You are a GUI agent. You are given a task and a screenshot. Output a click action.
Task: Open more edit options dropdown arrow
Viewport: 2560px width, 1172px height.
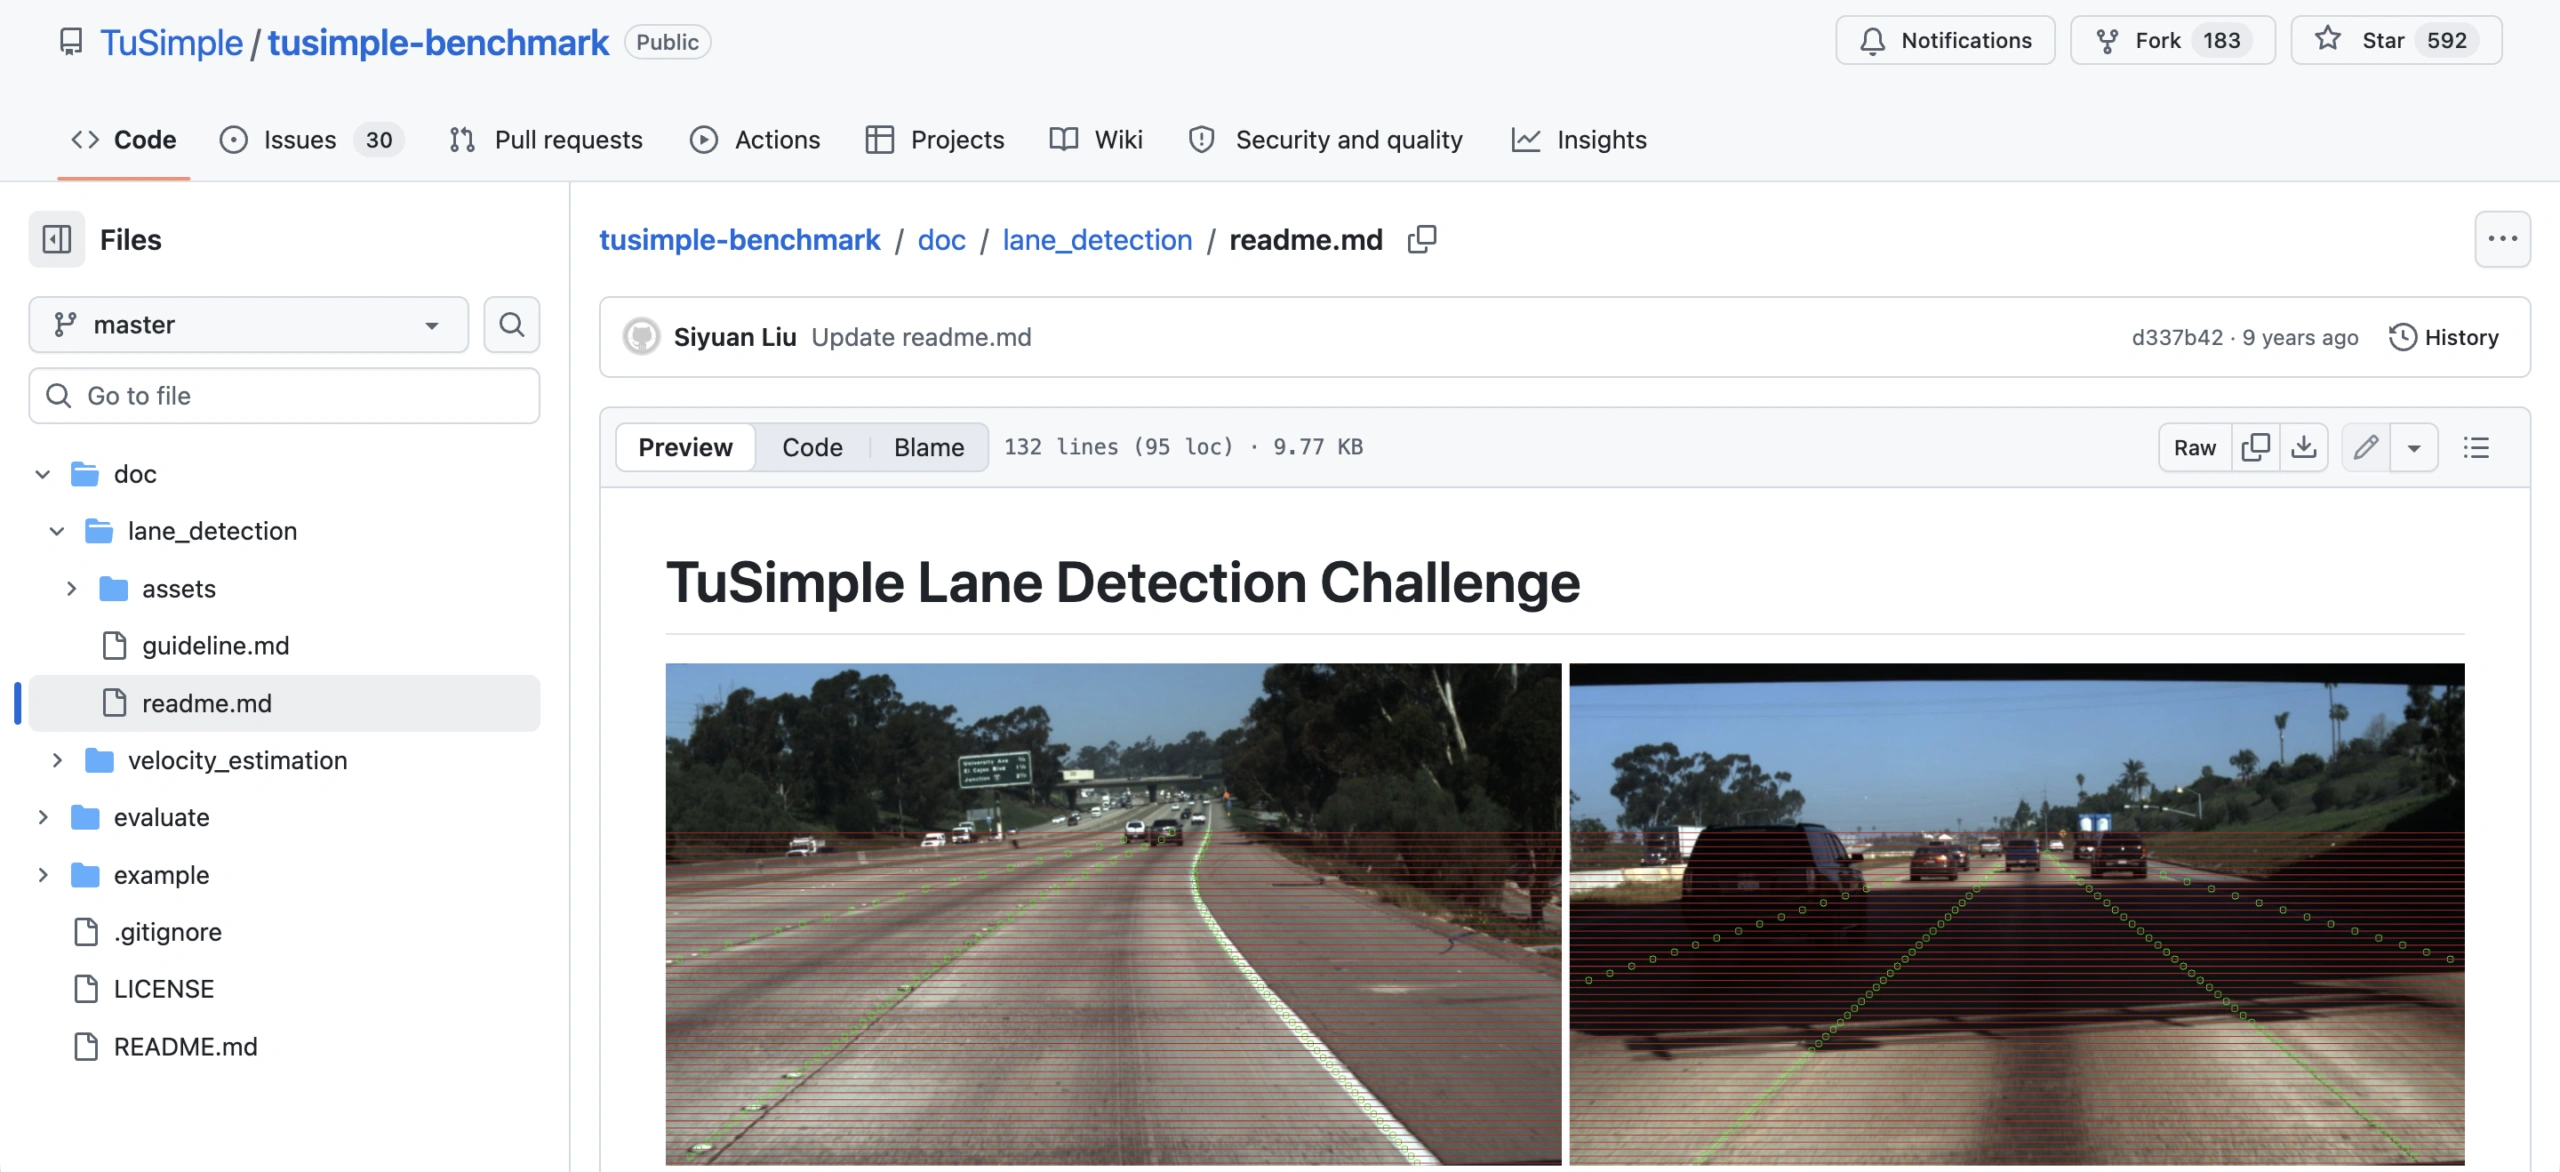click(2414, 447)
